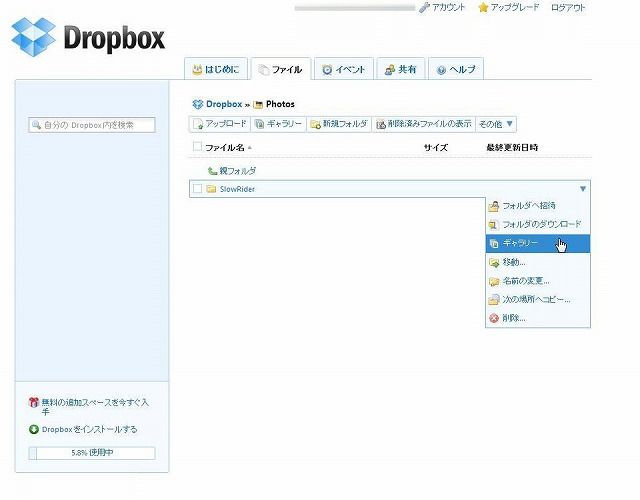Viewport: 640px width, 500px height.
Task: Click the 新規フォルダ folder icon
Action: coord(315,124)
